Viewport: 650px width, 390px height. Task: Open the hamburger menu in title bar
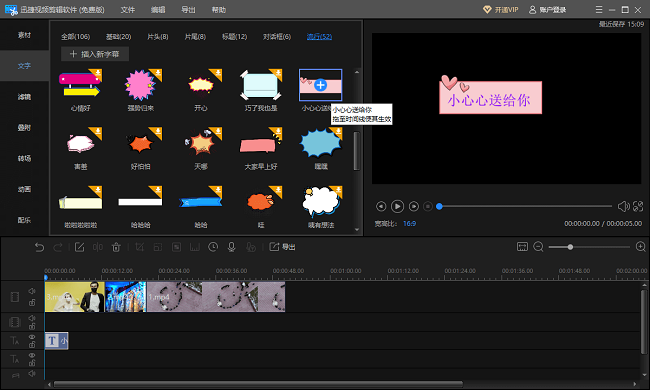click(x=599, y=10)
